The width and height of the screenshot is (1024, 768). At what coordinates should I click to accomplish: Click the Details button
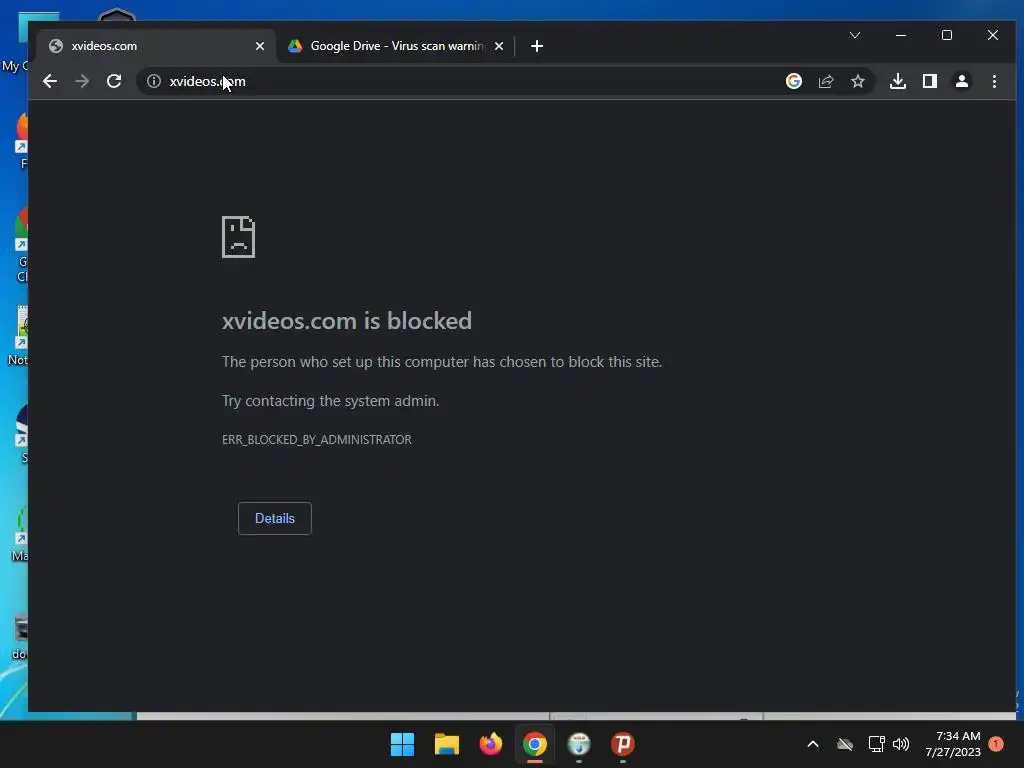[275, 519]
